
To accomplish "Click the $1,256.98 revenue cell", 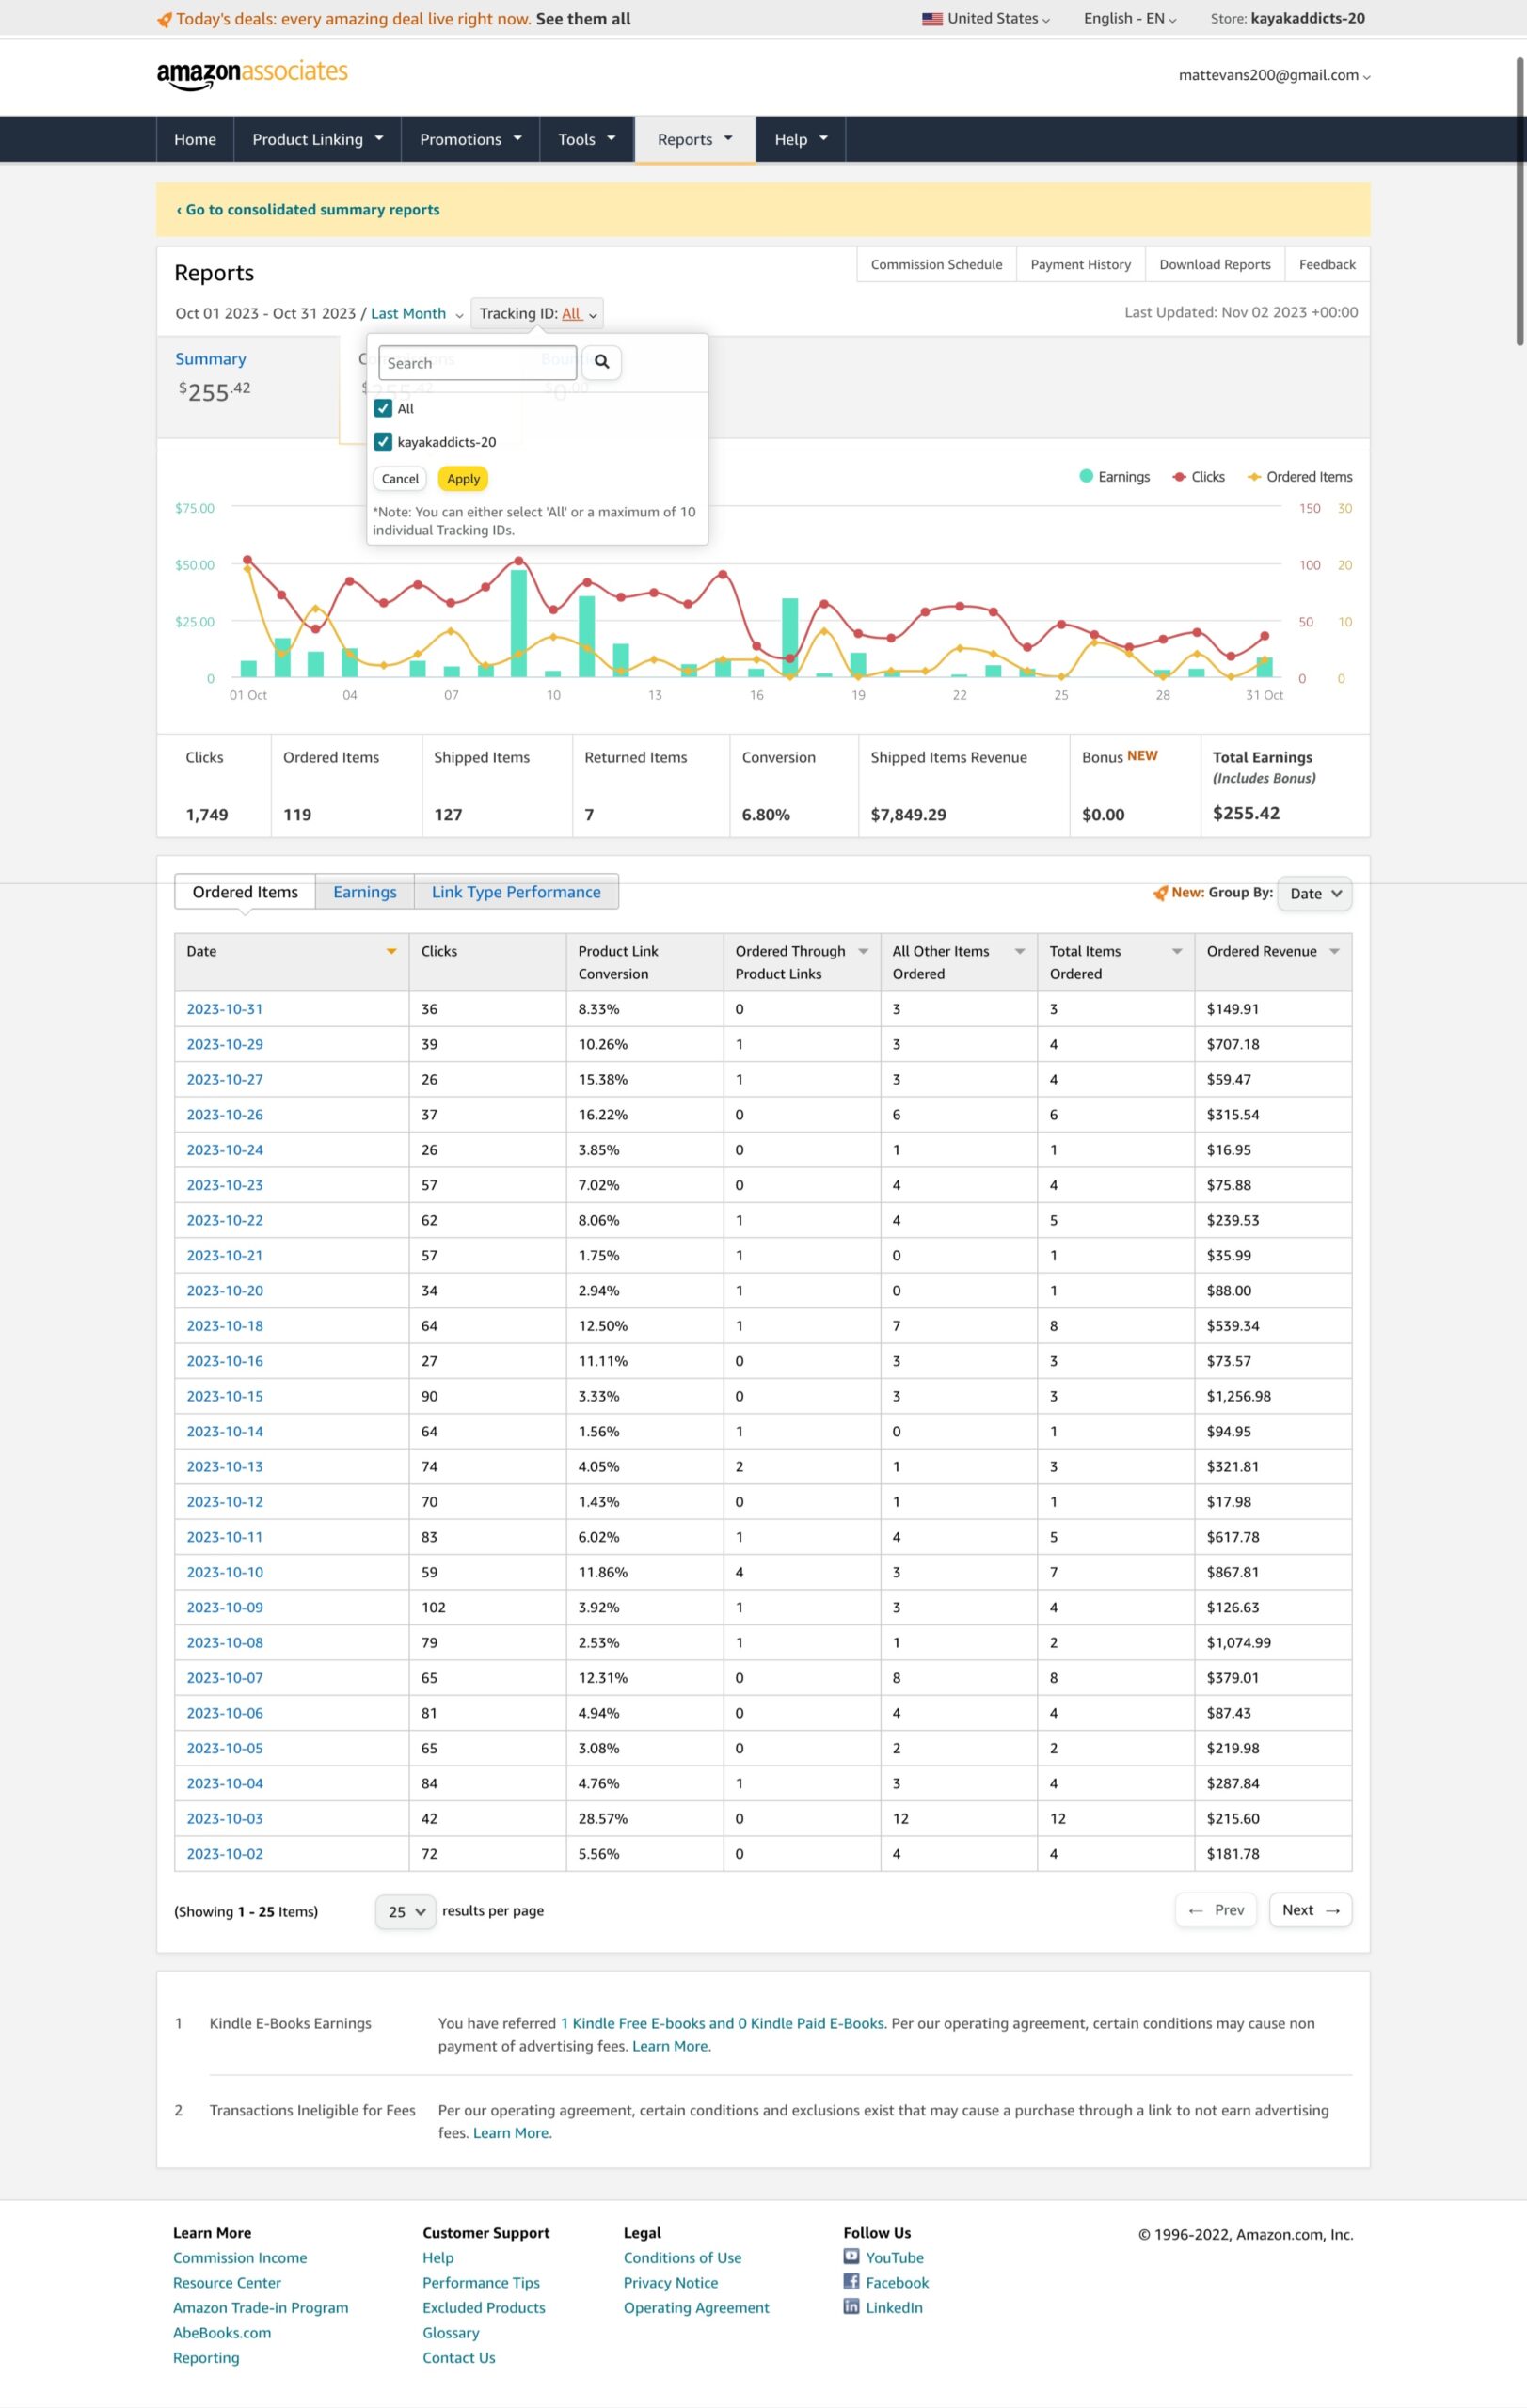I will point(1273,1396).
